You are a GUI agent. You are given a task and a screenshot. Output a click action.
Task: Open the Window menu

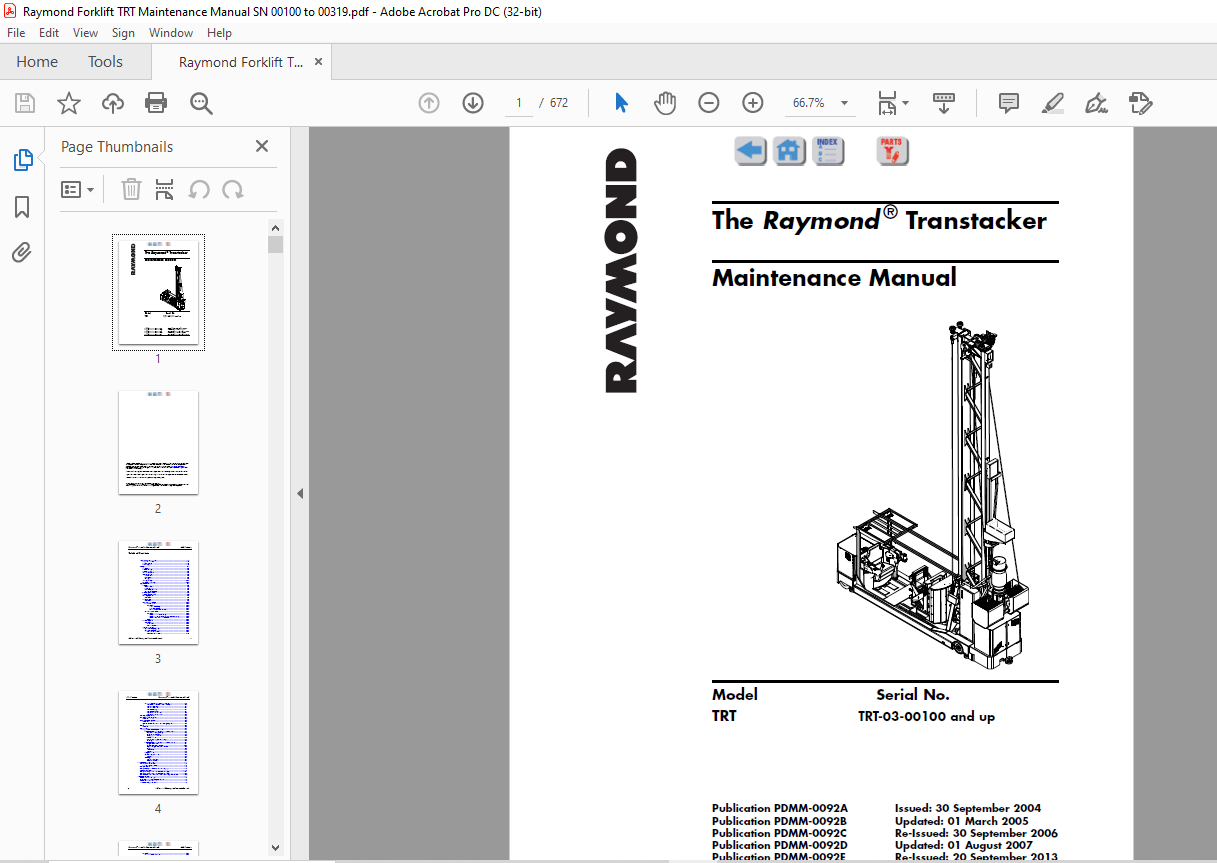click(171, 33)
